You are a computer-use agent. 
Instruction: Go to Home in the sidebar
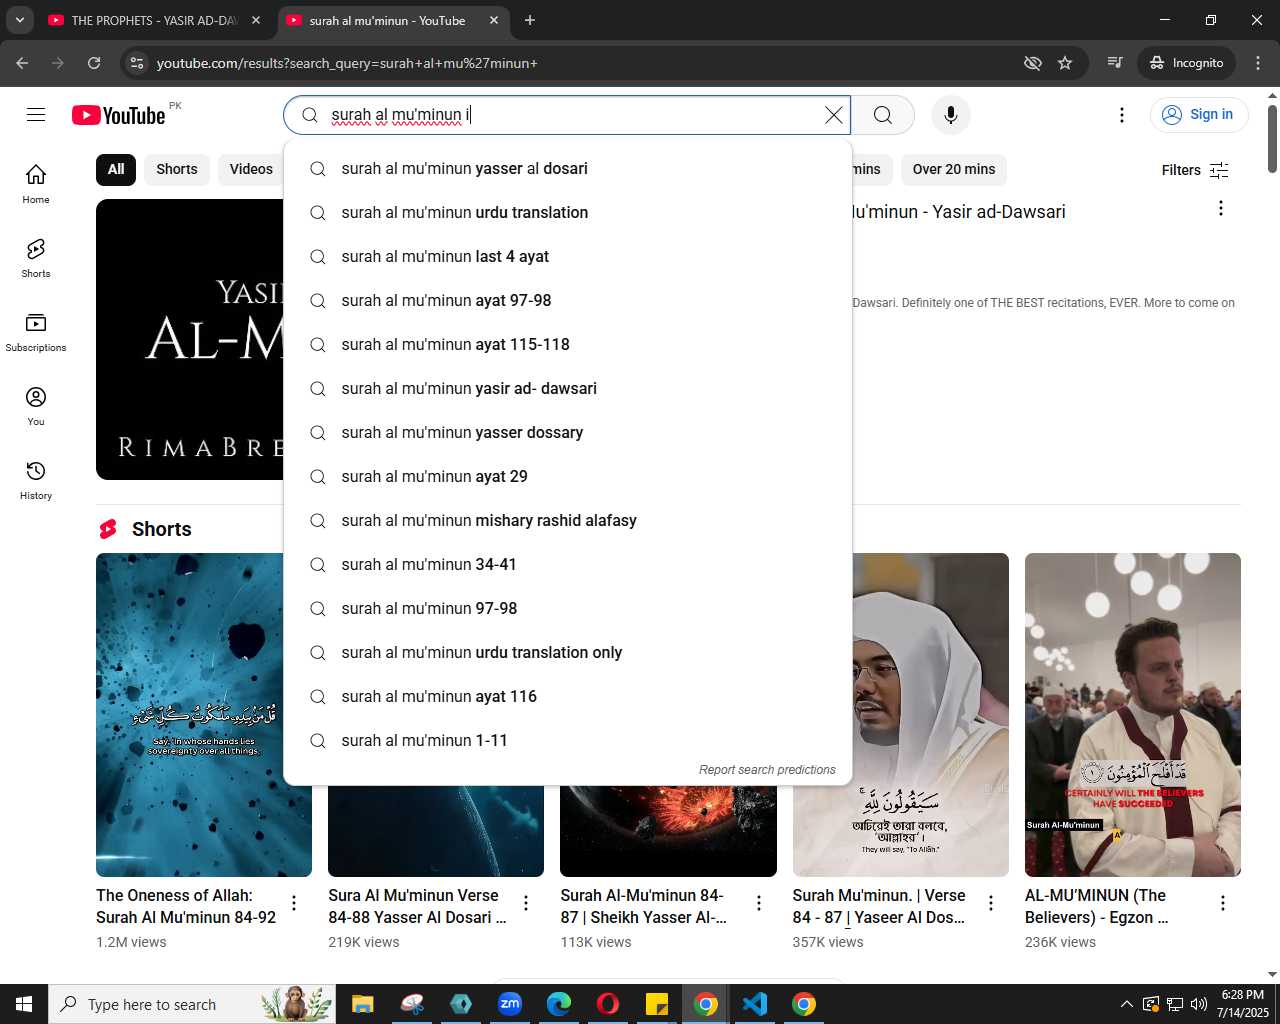tap(36, 184)
